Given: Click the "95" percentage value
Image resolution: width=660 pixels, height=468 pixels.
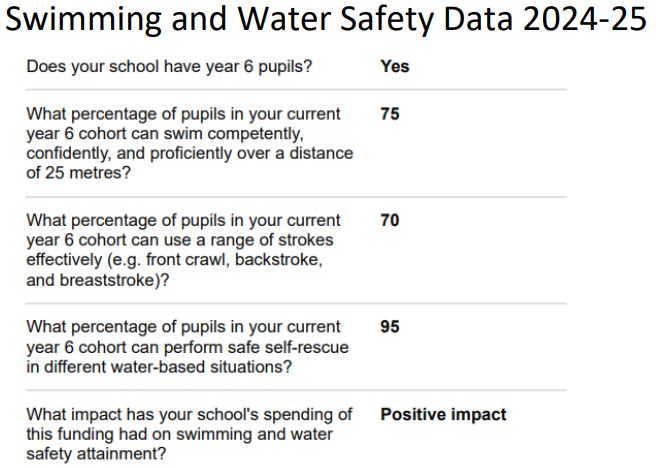Looking at the screenshot, I should [390, 328].
